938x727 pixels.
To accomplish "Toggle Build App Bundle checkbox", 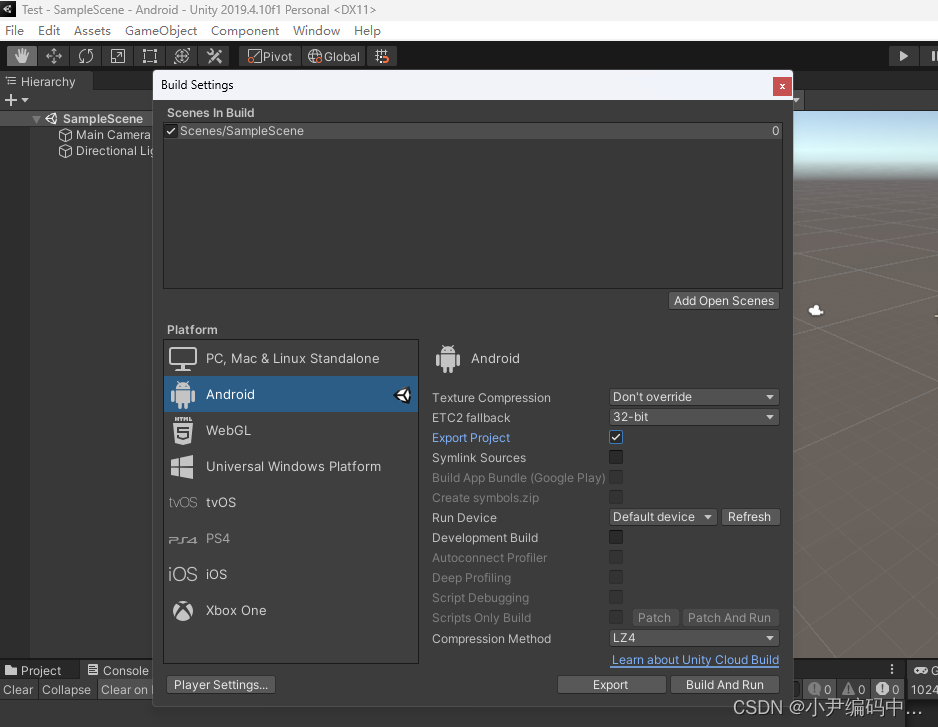I will 616,477.
